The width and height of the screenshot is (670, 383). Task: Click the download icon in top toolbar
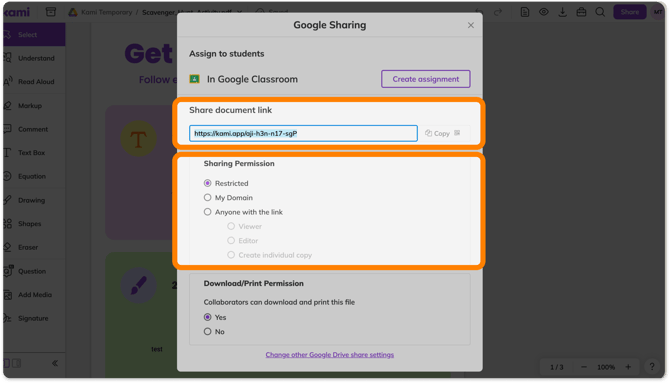[x=562, y=12]
